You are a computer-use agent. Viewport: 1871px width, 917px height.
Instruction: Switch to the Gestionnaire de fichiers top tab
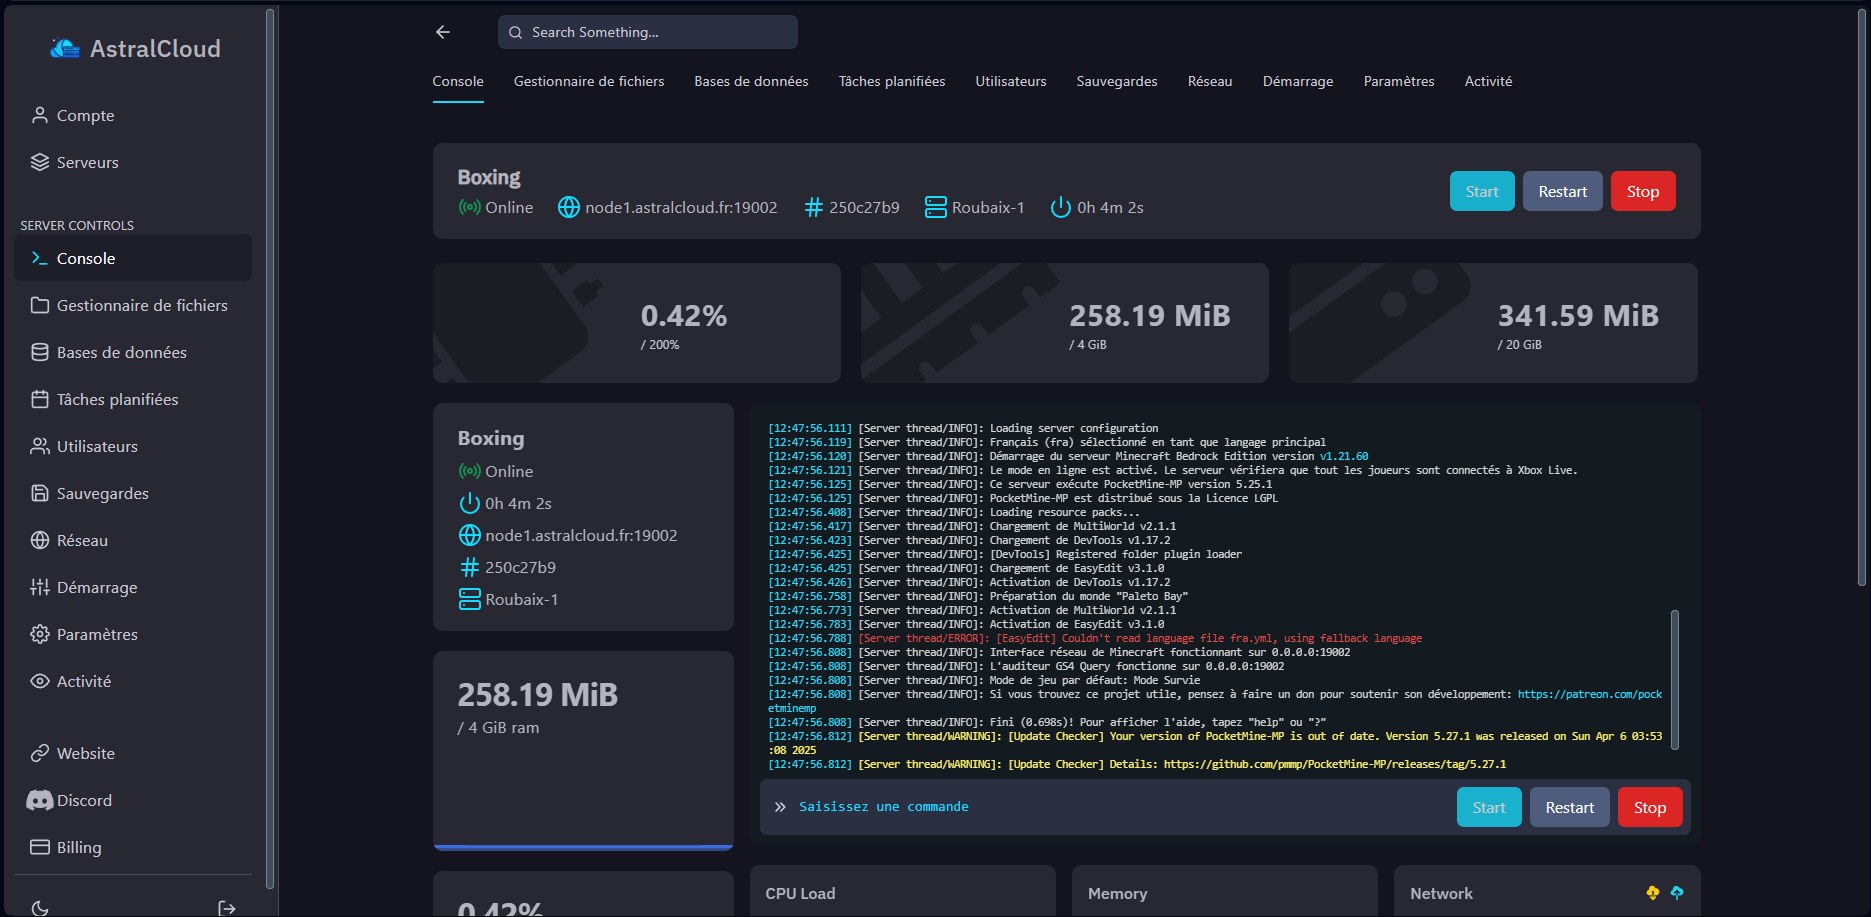(588, 81)
